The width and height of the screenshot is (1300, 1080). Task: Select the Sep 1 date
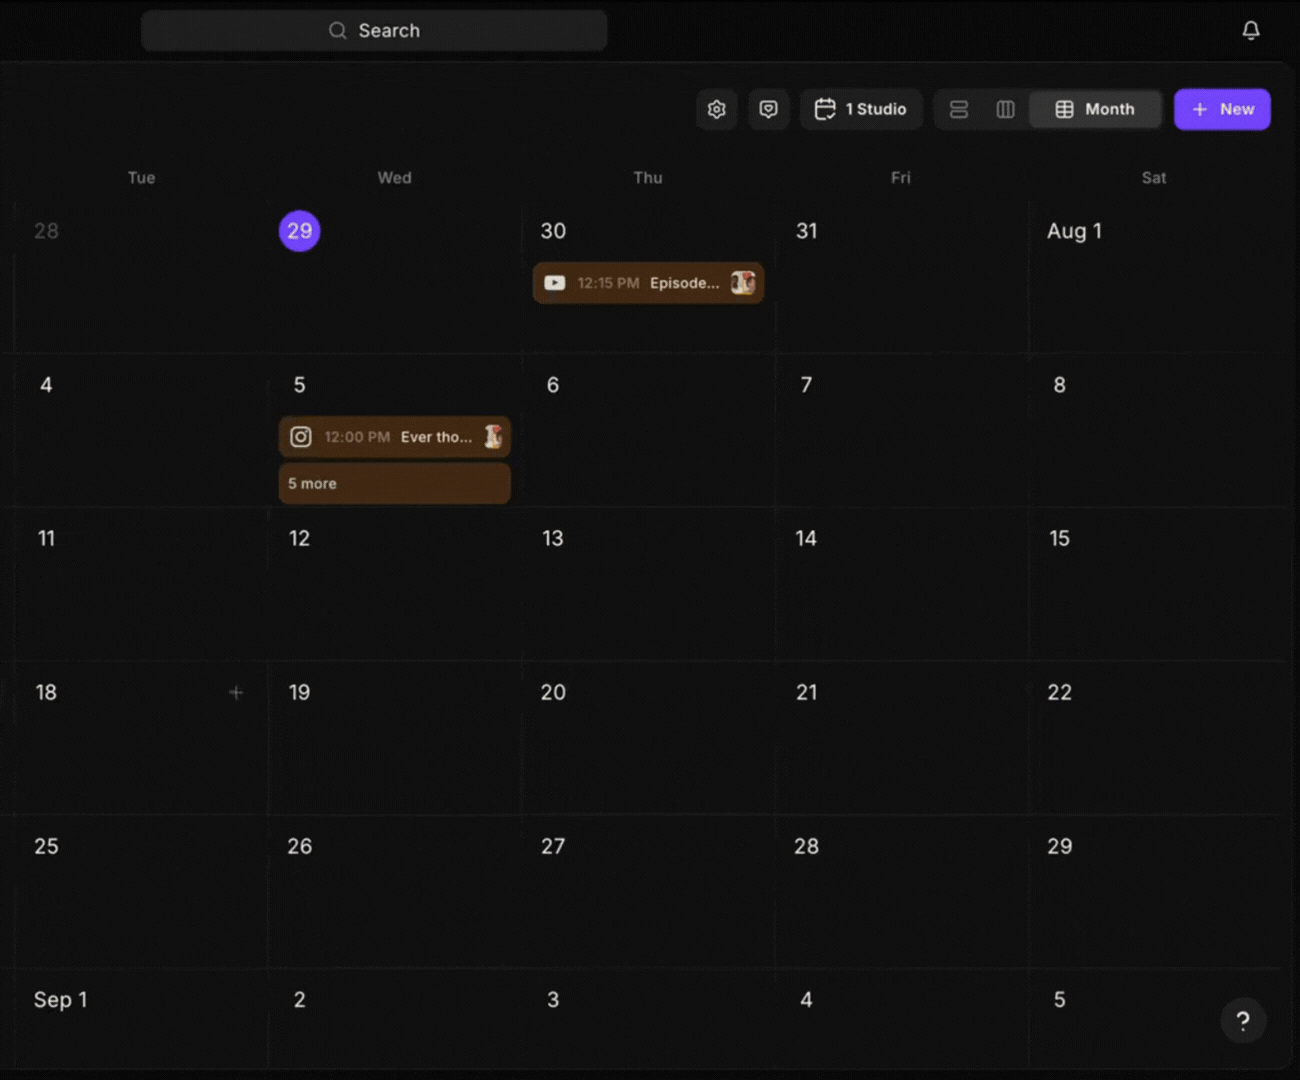pyautogui.click(x=60, y=999)
